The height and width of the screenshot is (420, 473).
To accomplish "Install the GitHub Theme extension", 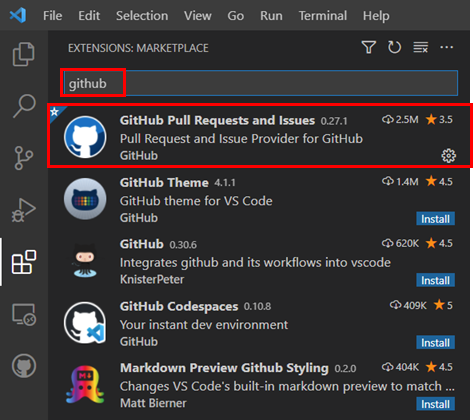I will (435, 219).
